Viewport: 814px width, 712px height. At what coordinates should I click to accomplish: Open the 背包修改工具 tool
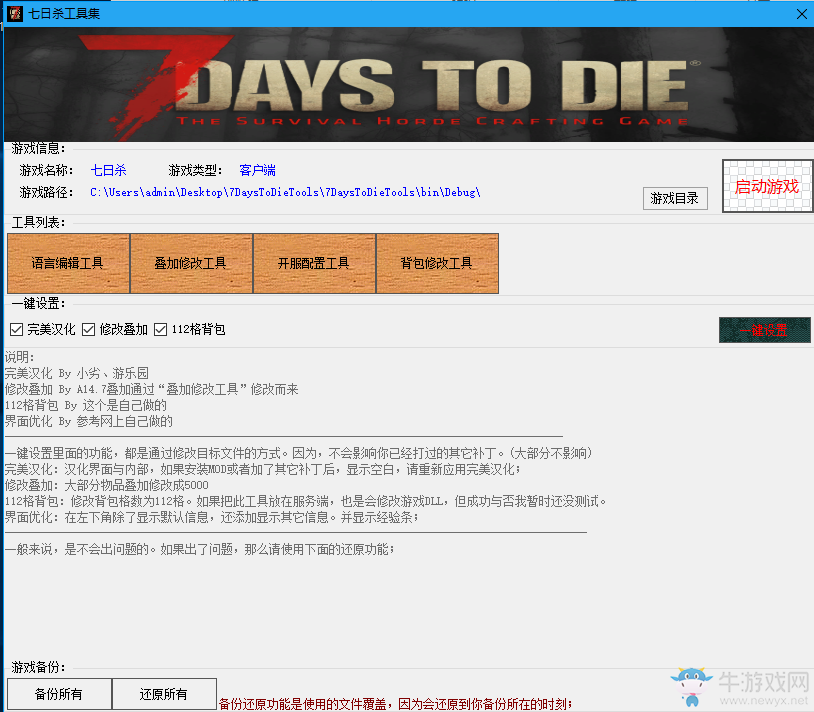437,263
